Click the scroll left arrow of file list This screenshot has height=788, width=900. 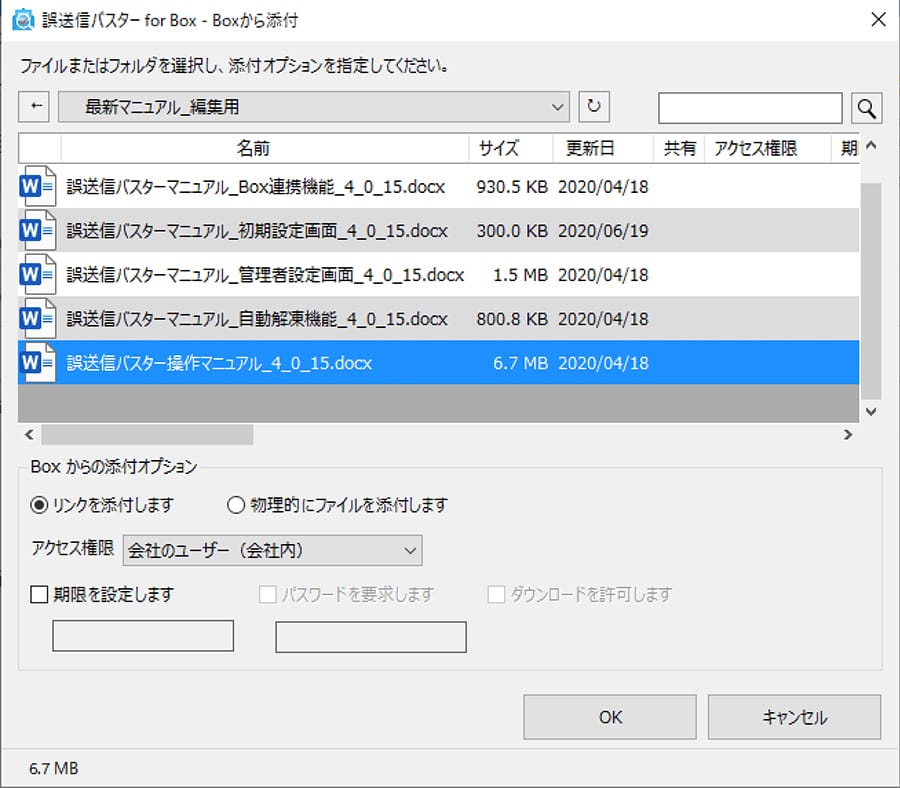point(29,434)
